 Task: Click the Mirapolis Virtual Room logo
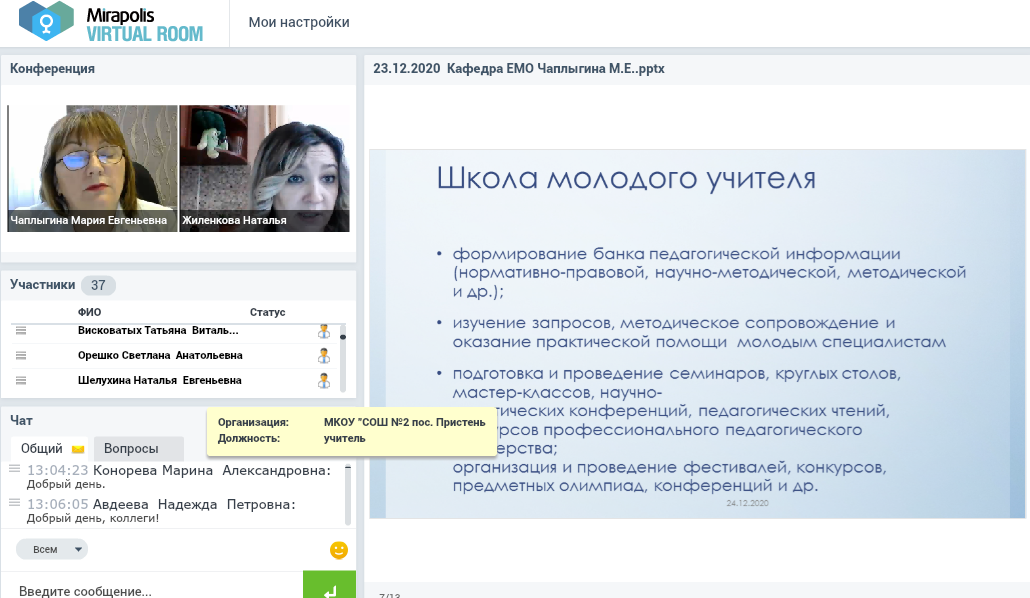pyautogui.click(x=111, y=22)
